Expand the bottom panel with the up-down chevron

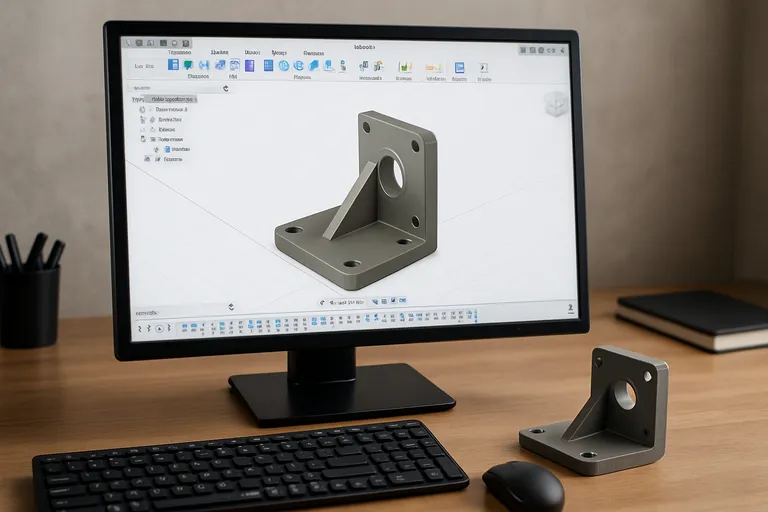[x=231, y=307]
